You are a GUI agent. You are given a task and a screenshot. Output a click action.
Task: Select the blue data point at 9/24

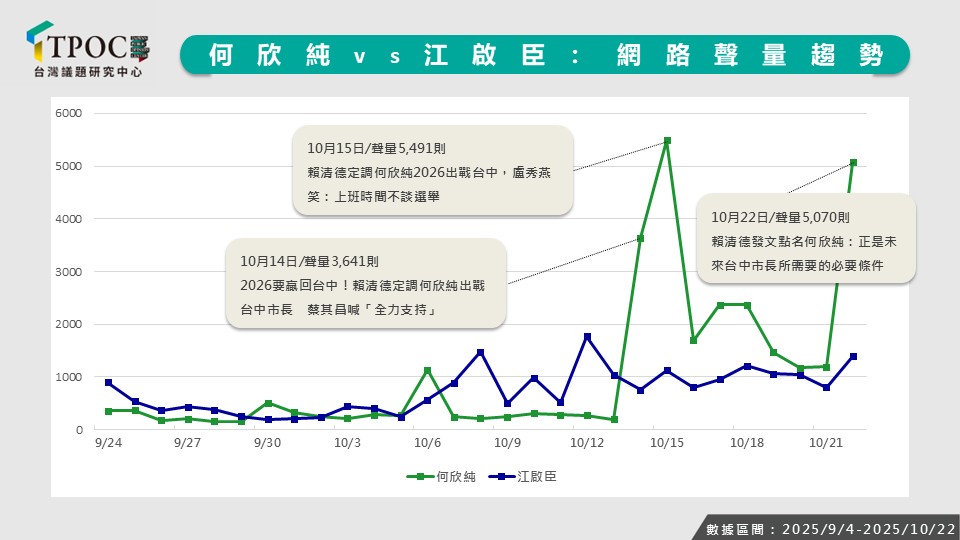point(108,383)
